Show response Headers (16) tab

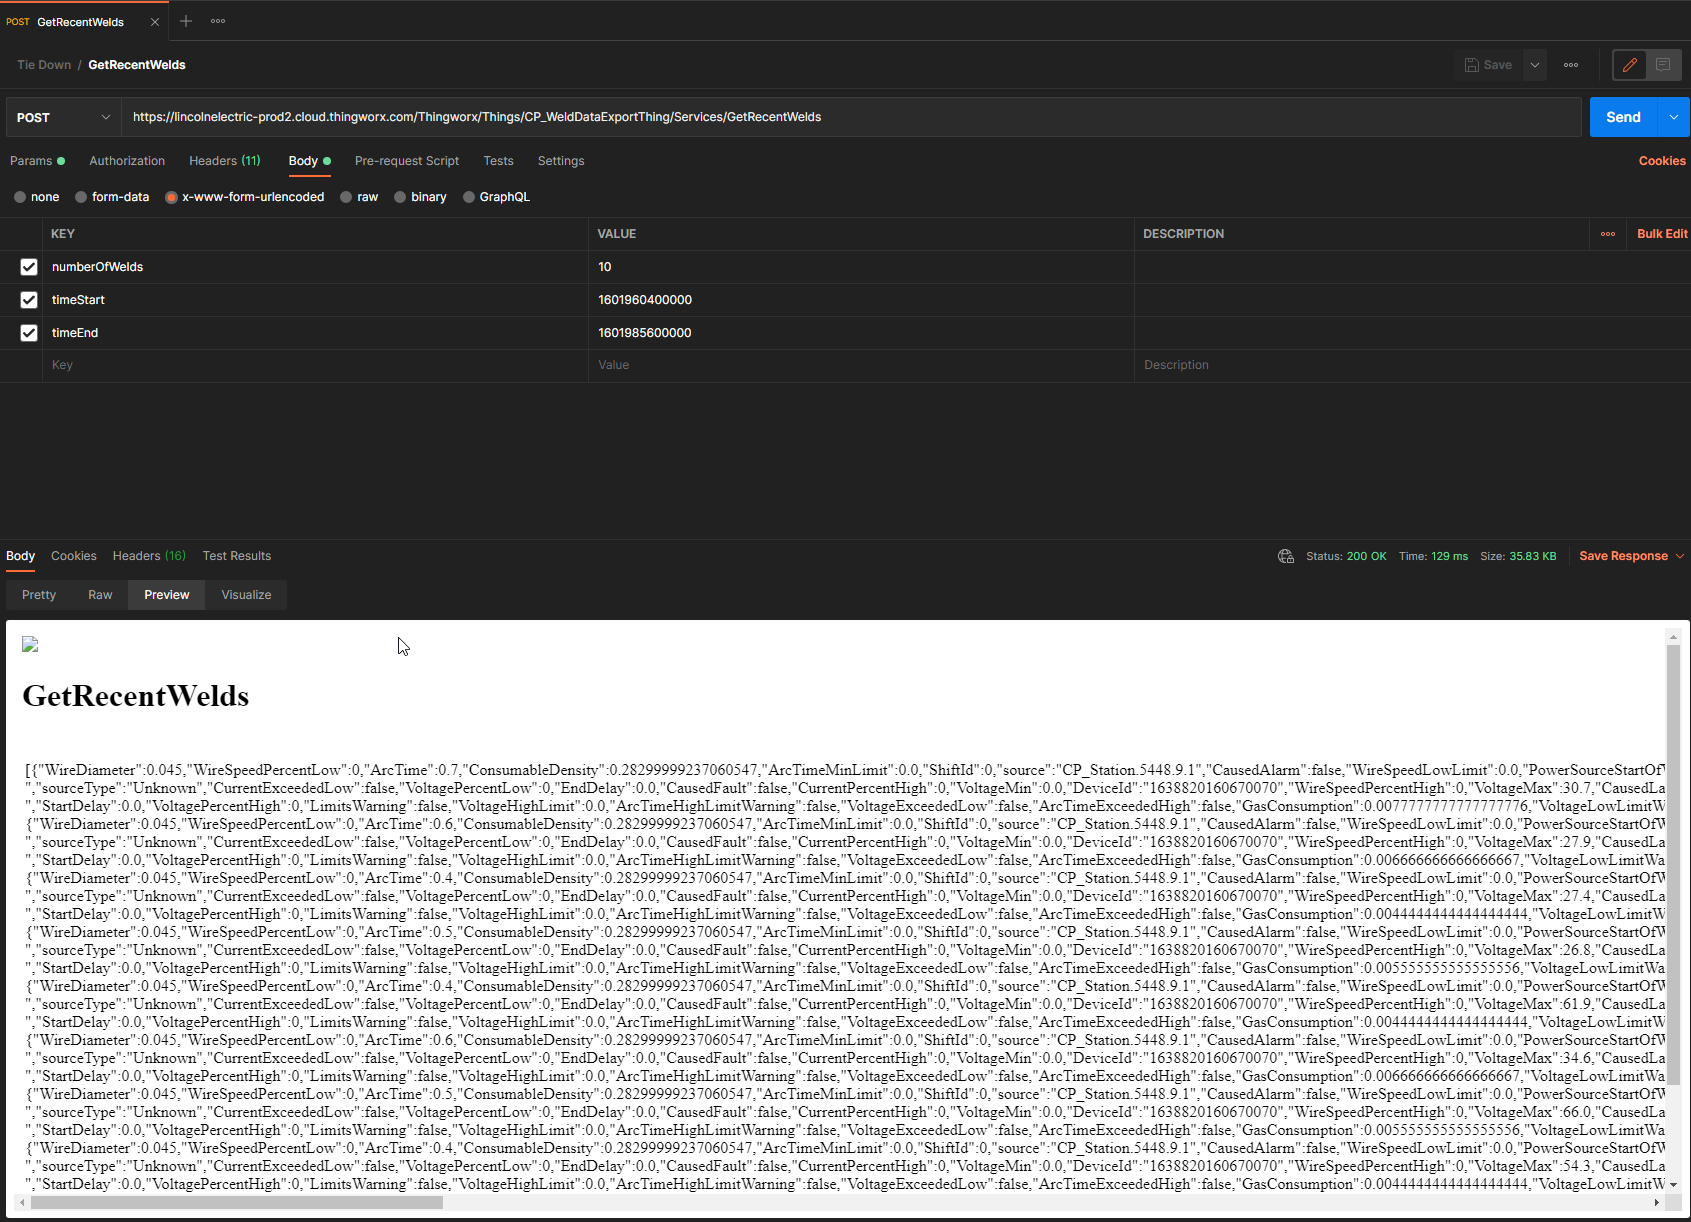(149, 556)
